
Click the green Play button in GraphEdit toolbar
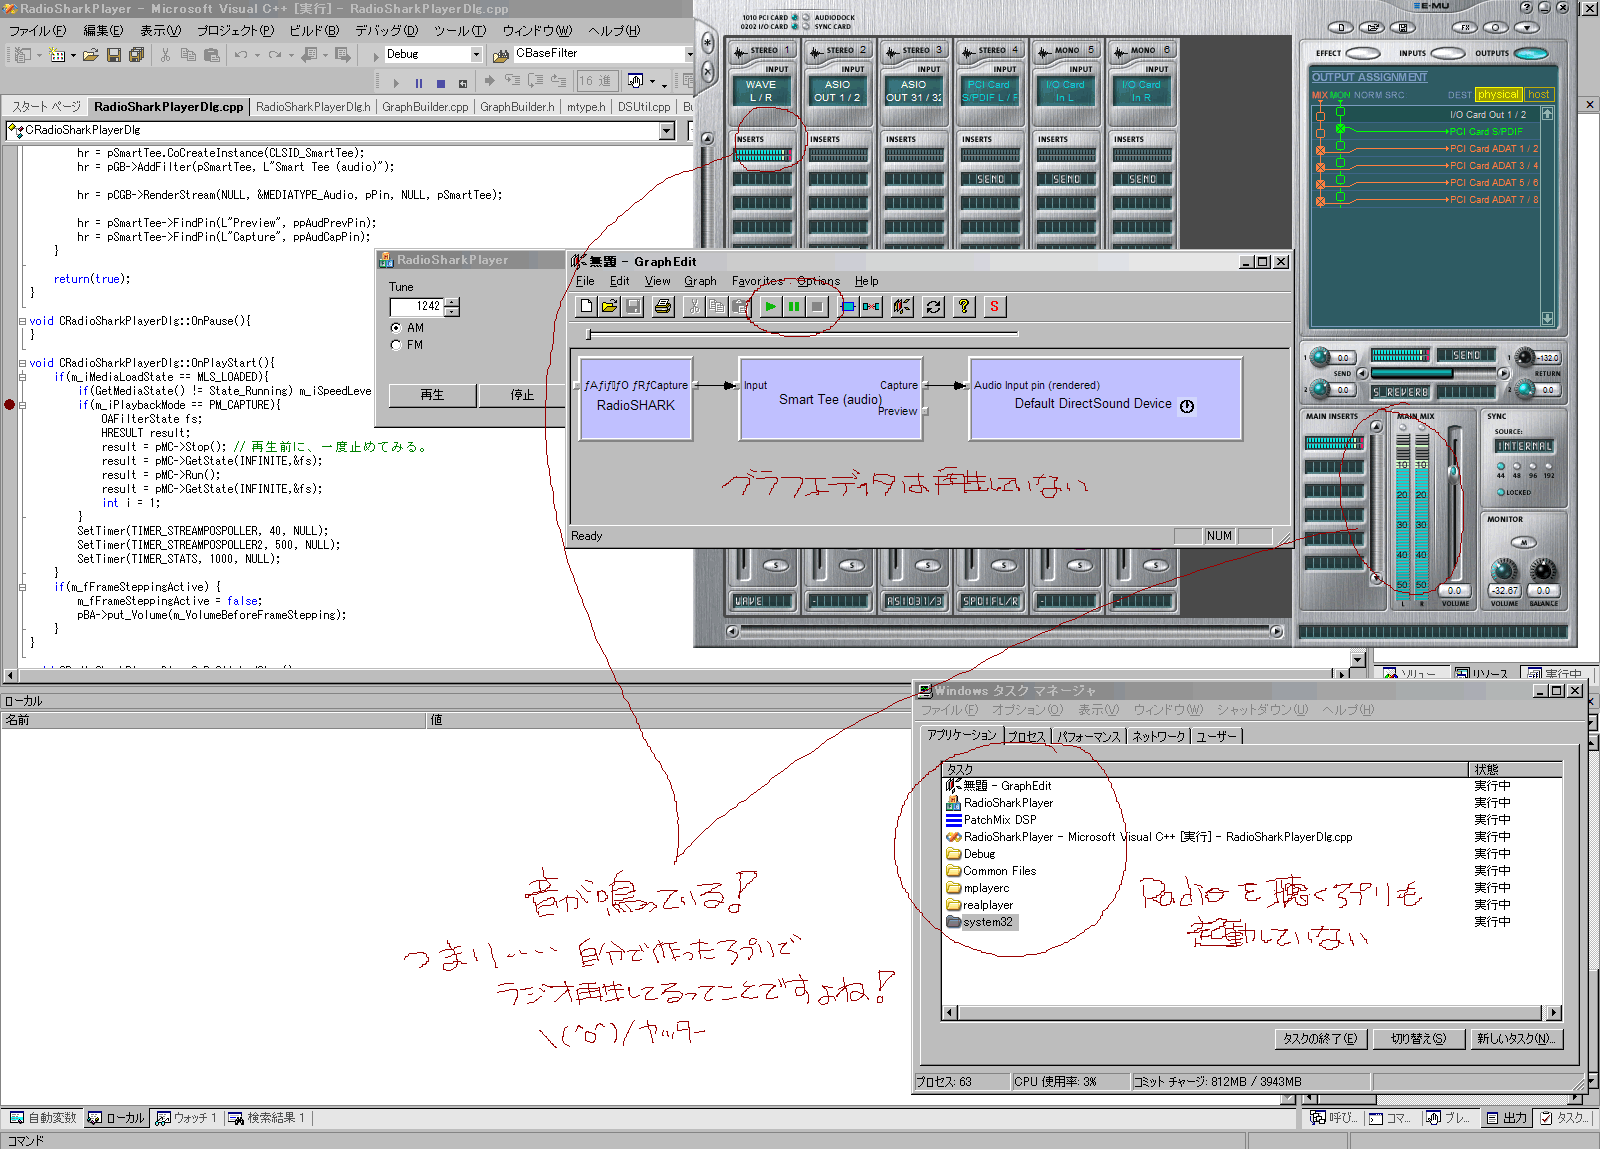(x=770, y=307)
